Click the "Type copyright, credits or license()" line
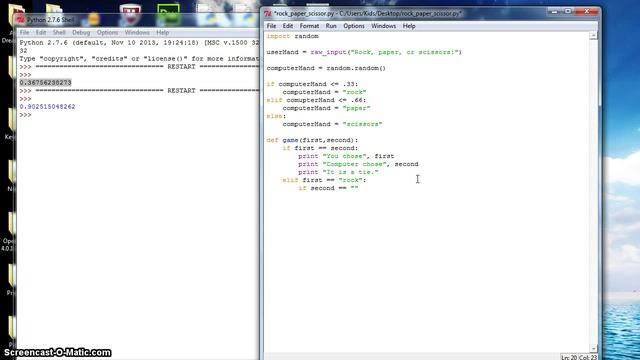 (139, 59)
